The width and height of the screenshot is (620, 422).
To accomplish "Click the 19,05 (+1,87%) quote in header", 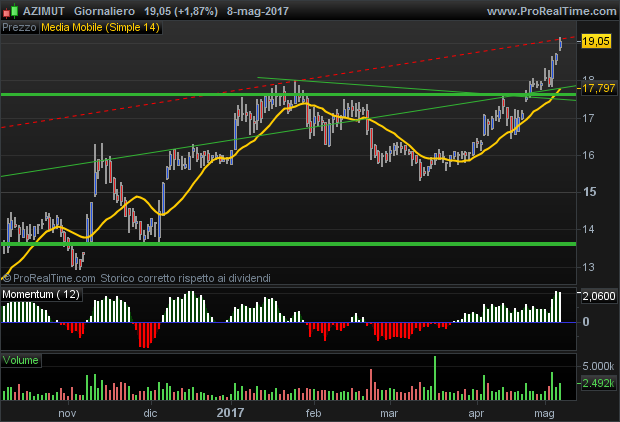I will 181,11.
